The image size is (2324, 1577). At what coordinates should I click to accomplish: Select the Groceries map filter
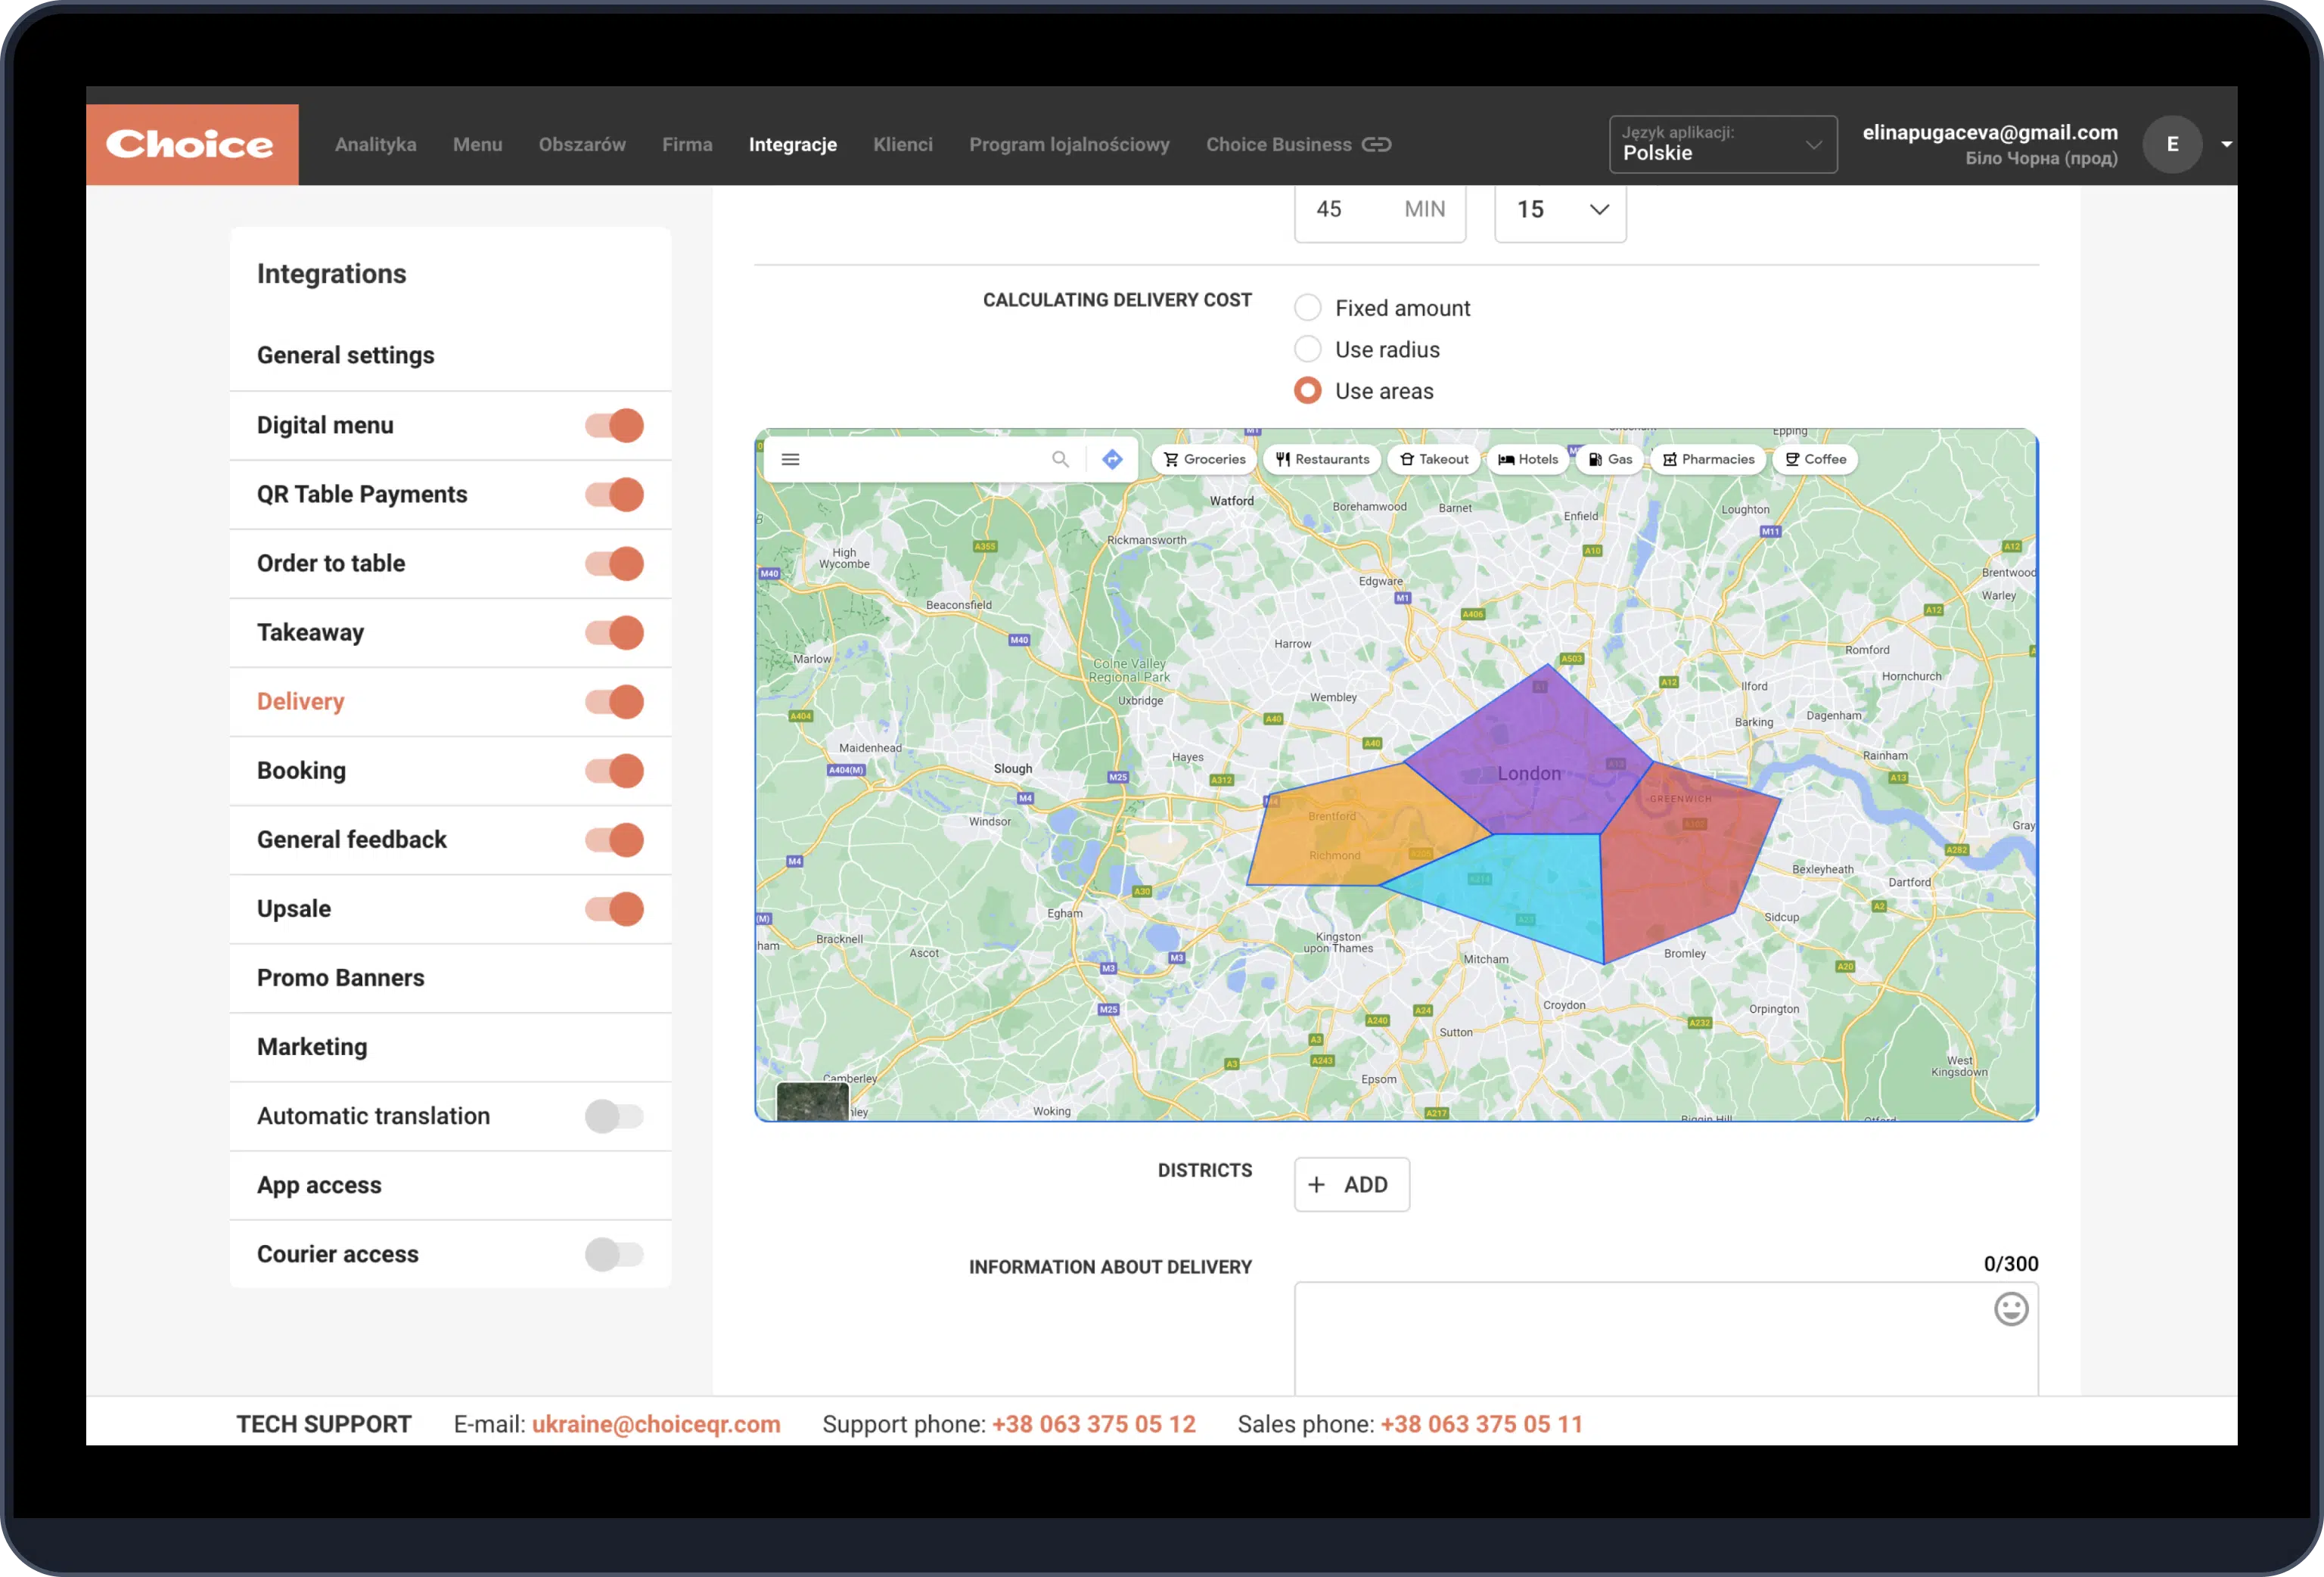coord(1203,459)
